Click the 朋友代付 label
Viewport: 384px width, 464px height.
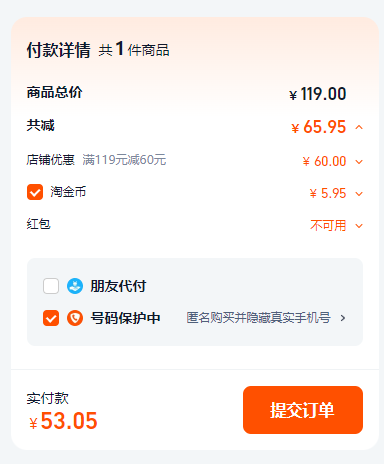[118, 286]
